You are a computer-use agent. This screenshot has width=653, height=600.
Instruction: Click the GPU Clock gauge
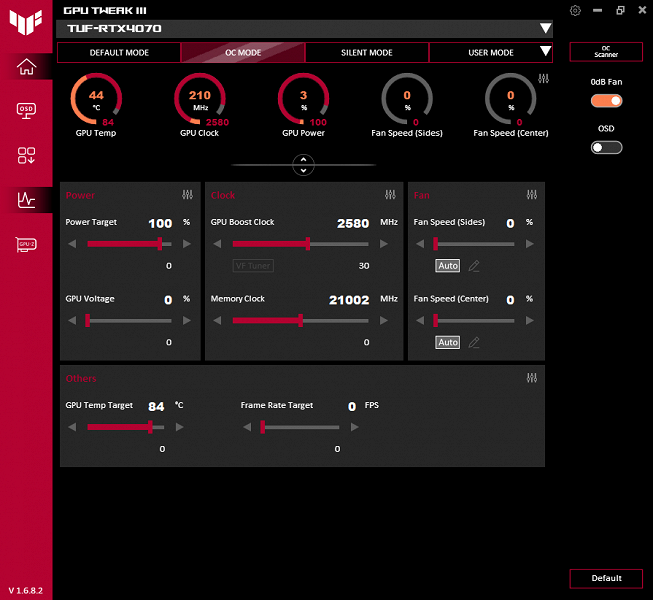pyautogui.click(x=200, y=99)
